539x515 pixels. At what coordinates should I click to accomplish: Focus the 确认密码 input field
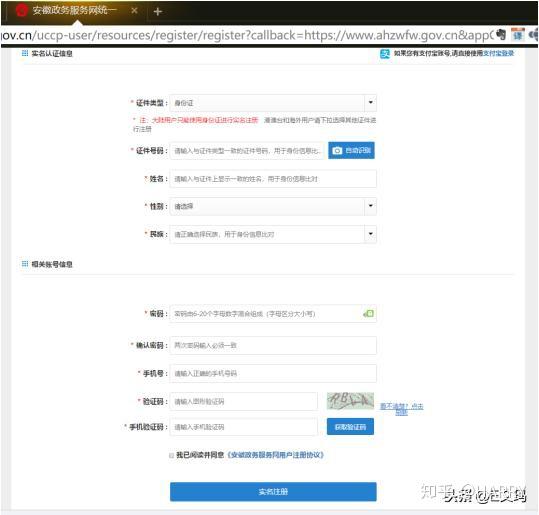(273, 345)
